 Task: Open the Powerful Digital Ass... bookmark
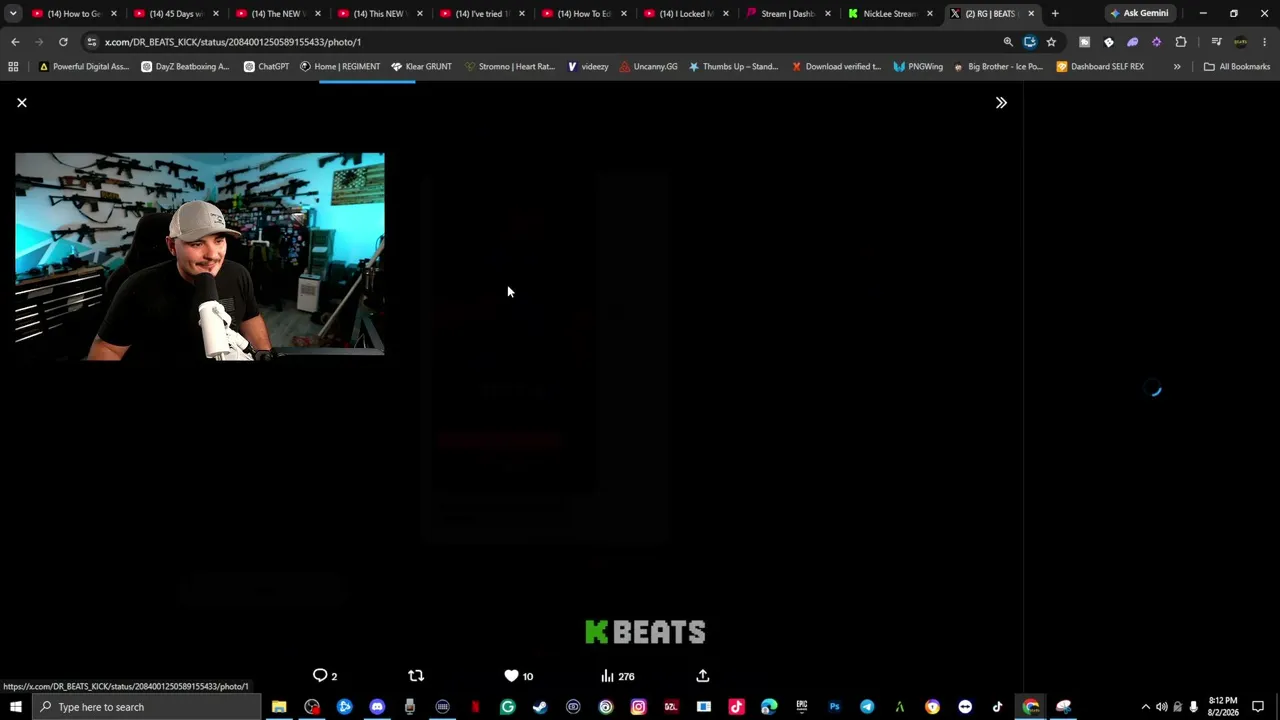(x=84, y=67)
